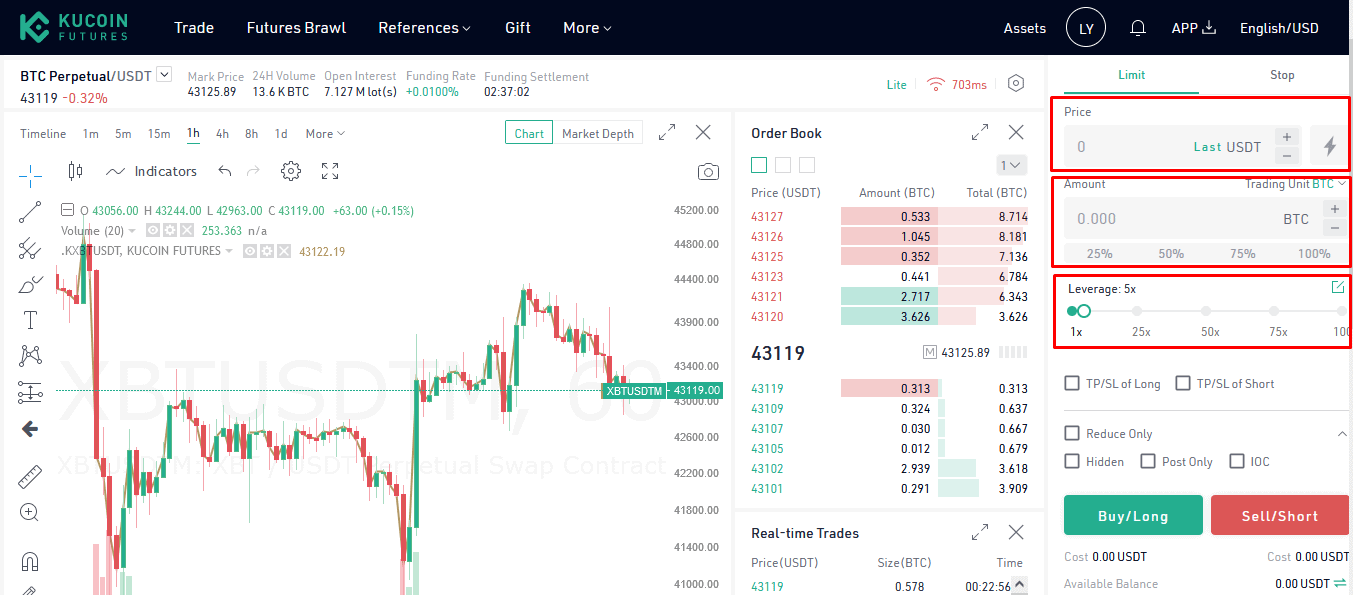
Task: Enable the Reduce Only checkbox
Action: click(x=1072, y=433)
